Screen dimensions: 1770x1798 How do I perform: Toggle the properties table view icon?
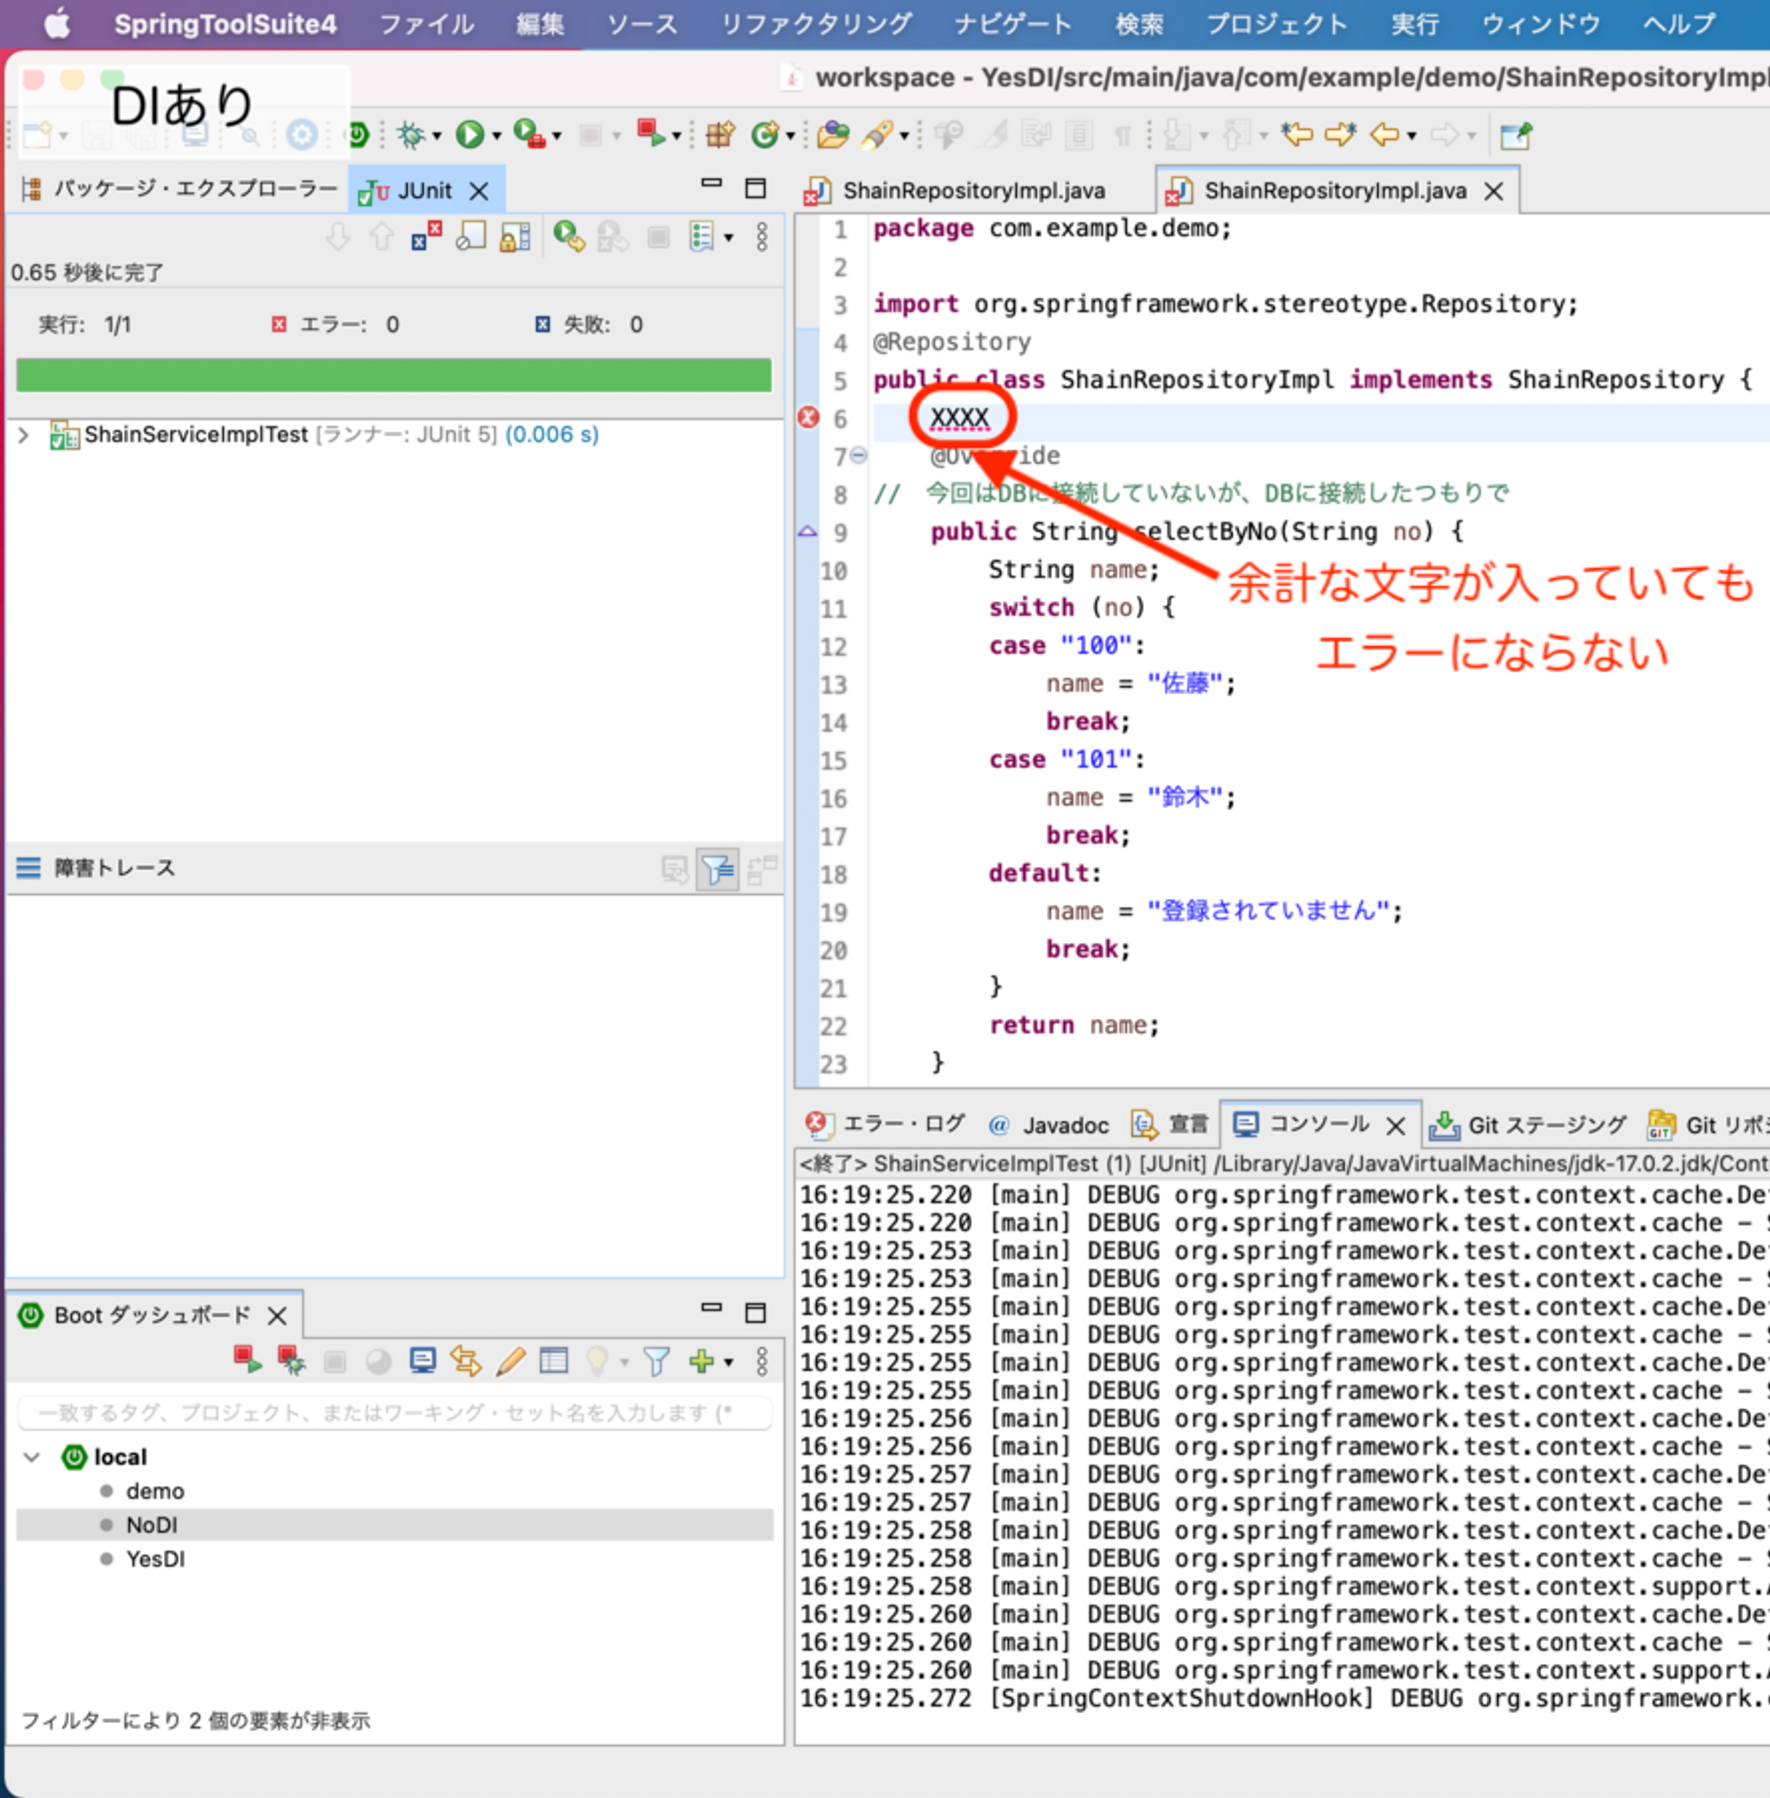(555, 1362)
